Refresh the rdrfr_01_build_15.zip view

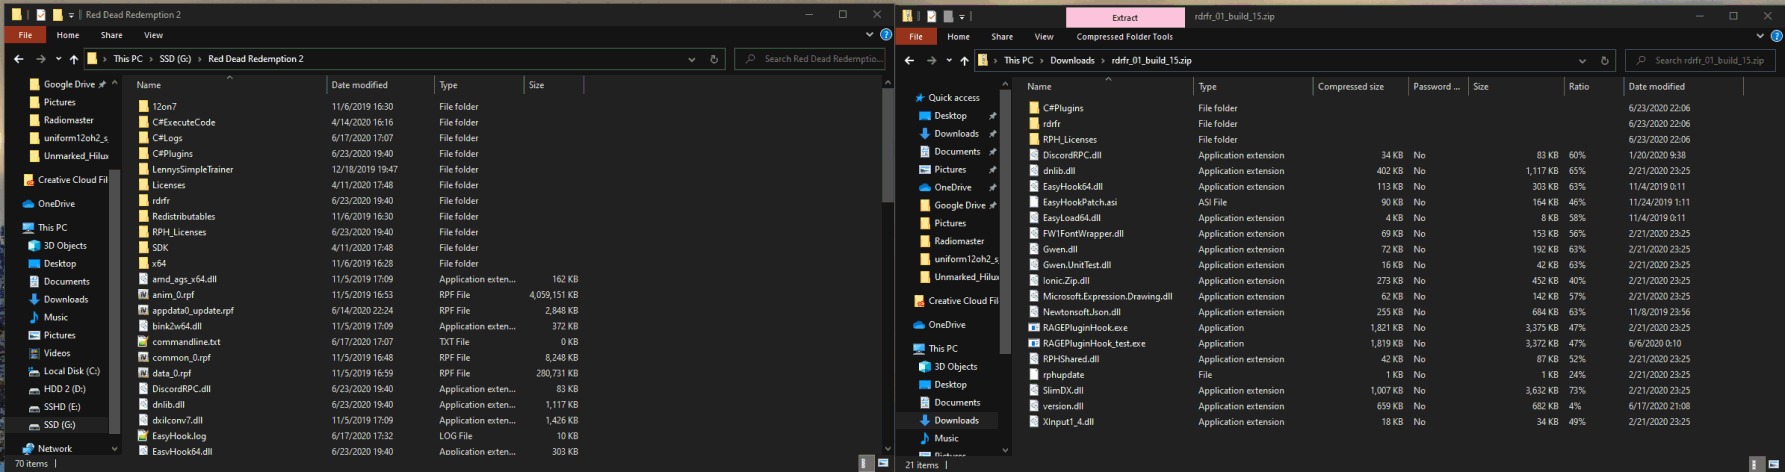coord(1605,61)
